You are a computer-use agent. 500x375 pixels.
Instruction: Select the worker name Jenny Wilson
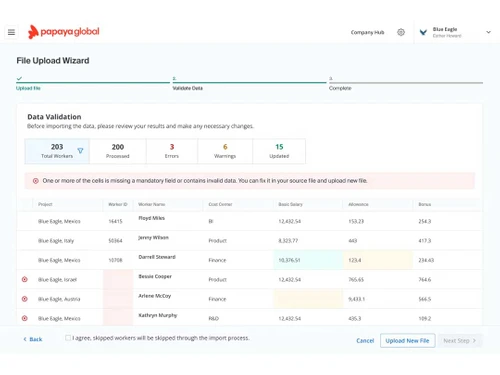pos(153,237)
